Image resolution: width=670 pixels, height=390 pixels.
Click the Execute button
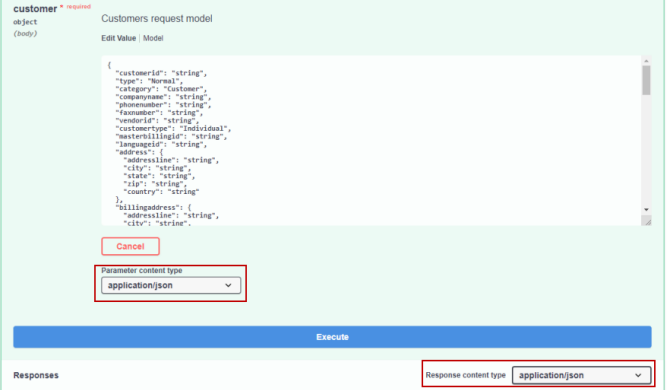pyautogui.click(x=332, y=337)
